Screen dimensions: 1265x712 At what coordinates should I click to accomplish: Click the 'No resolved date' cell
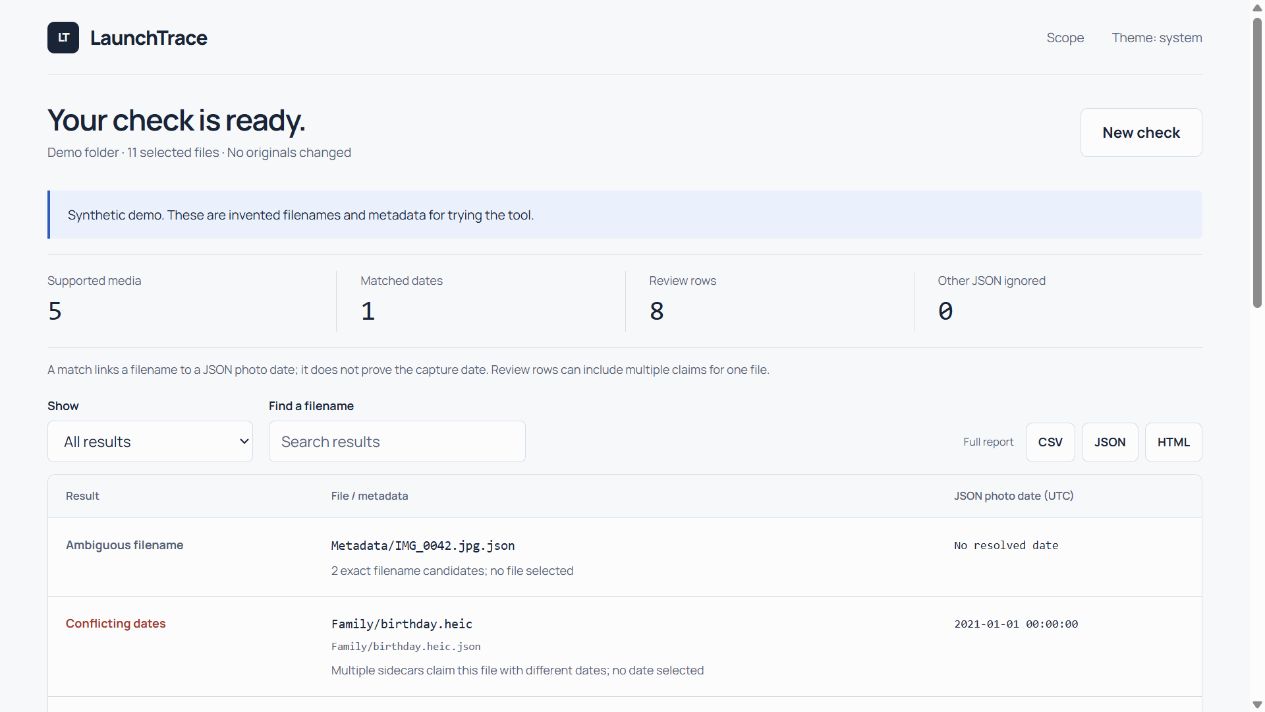coord(1006,546)
